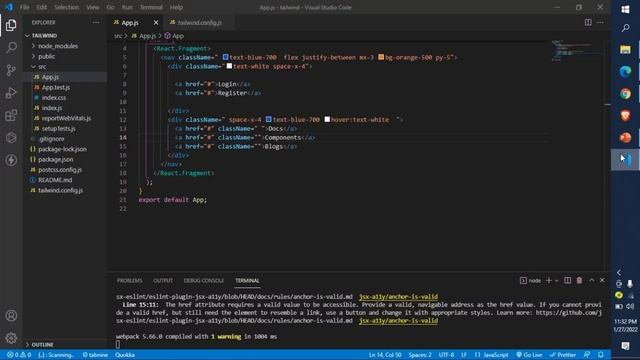Maximize the terminal panel size

[x=591, y=280]
